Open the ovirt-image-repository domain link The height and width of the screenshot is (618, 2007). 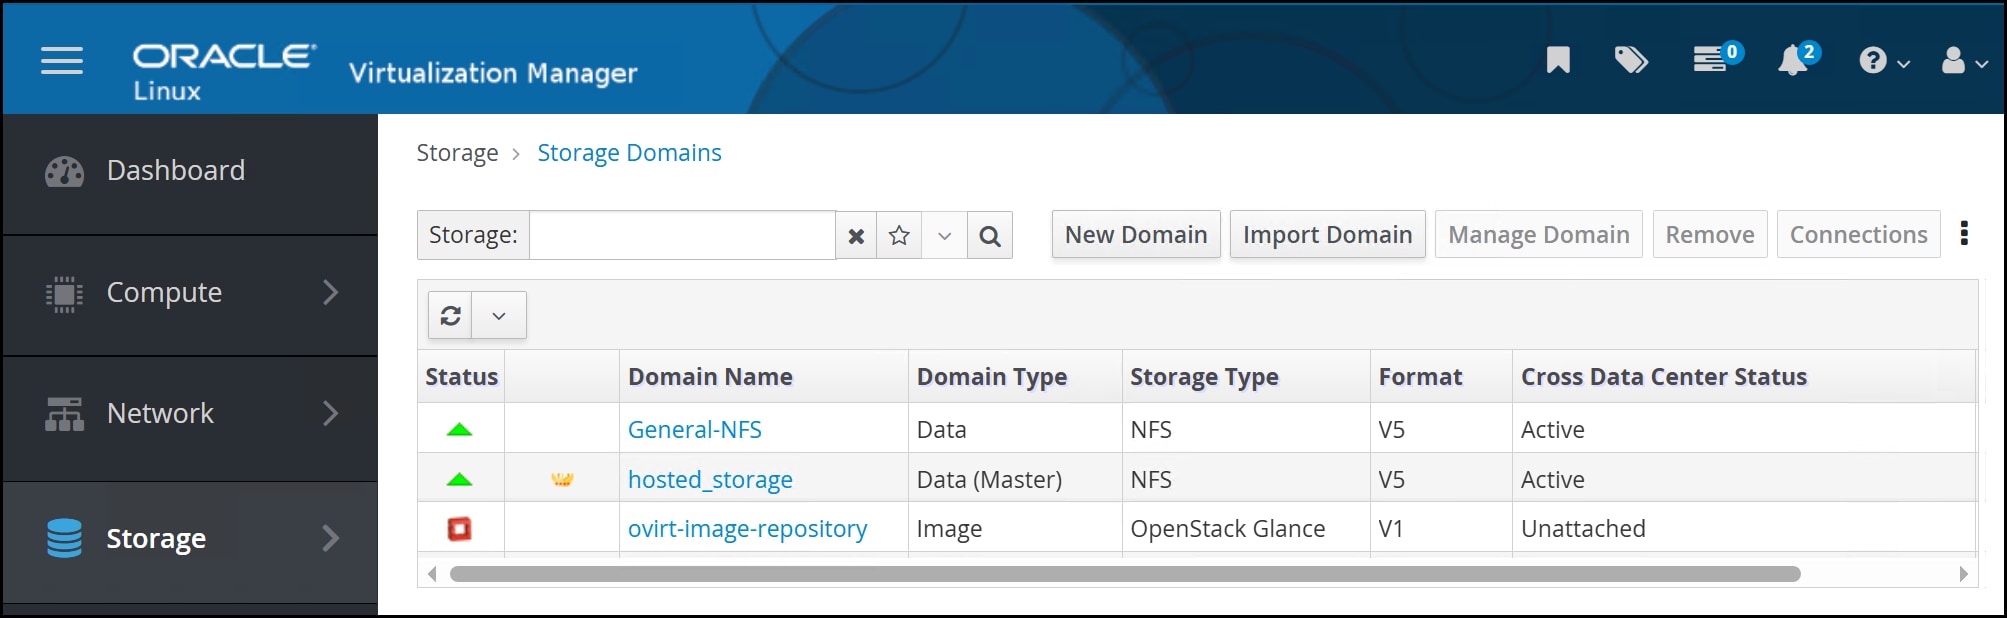tap(747, 529)
